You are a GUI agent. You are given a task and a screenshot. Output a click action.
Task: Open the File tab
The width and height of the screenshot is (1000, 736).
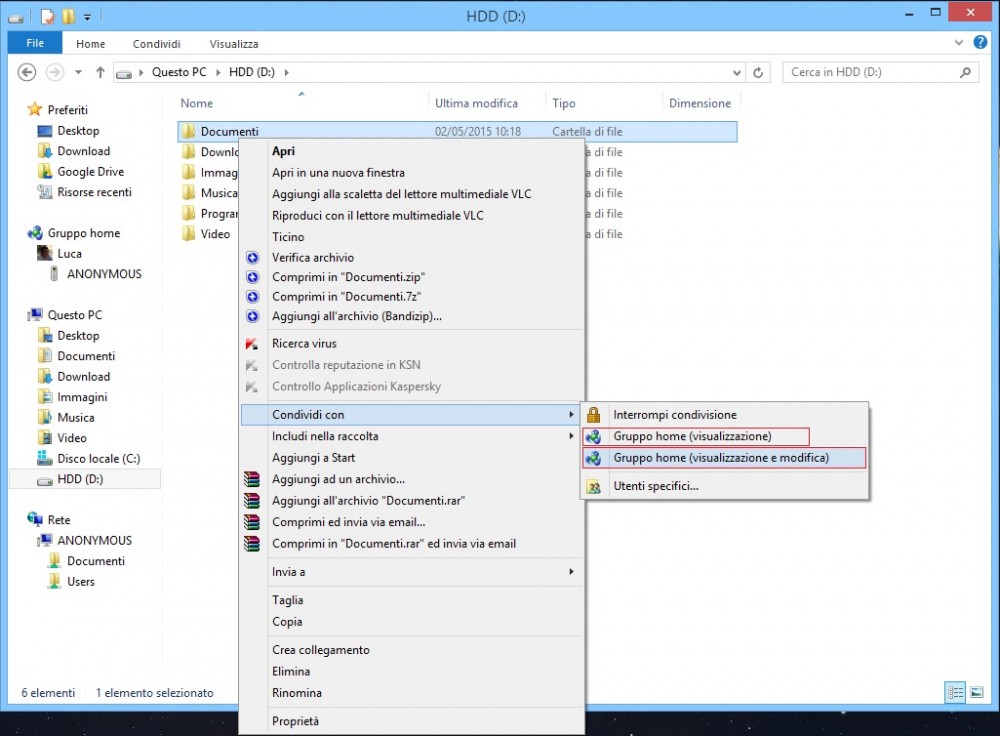click(35, 44)
